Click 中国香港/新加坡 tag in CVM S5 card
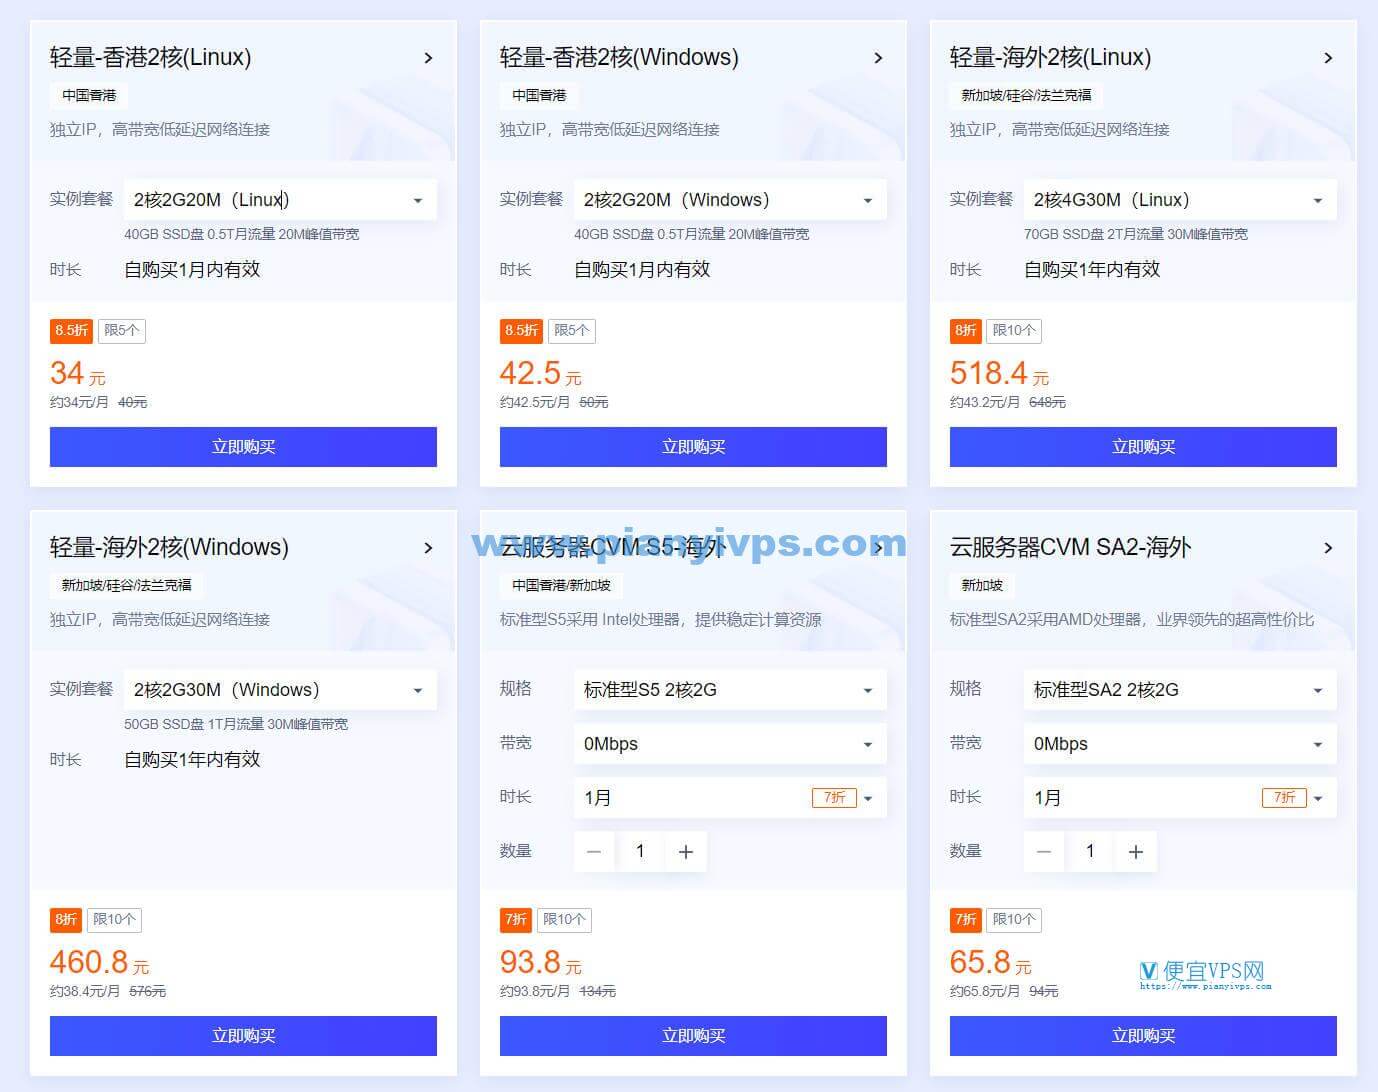This screenshot has height=1092, width=1378. [x=561, y=586]
